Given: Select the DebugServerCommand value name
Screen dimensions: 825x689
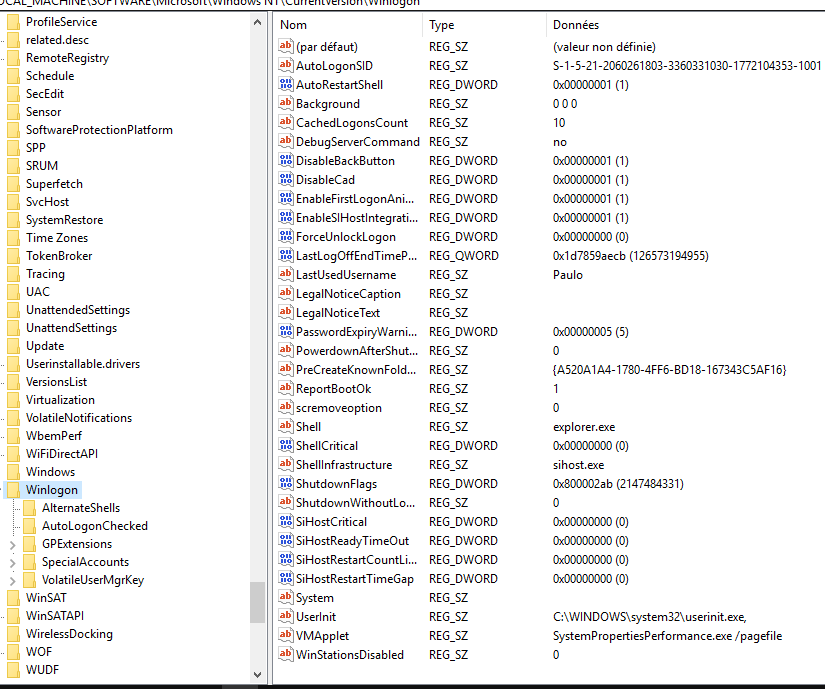Looking at the screenshot, I should (x=358, y=142).
